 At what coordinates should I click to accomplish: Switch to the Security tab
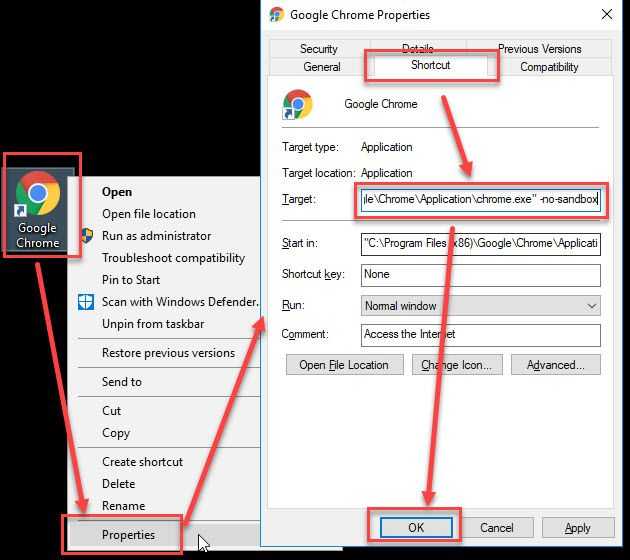(319, 49)
